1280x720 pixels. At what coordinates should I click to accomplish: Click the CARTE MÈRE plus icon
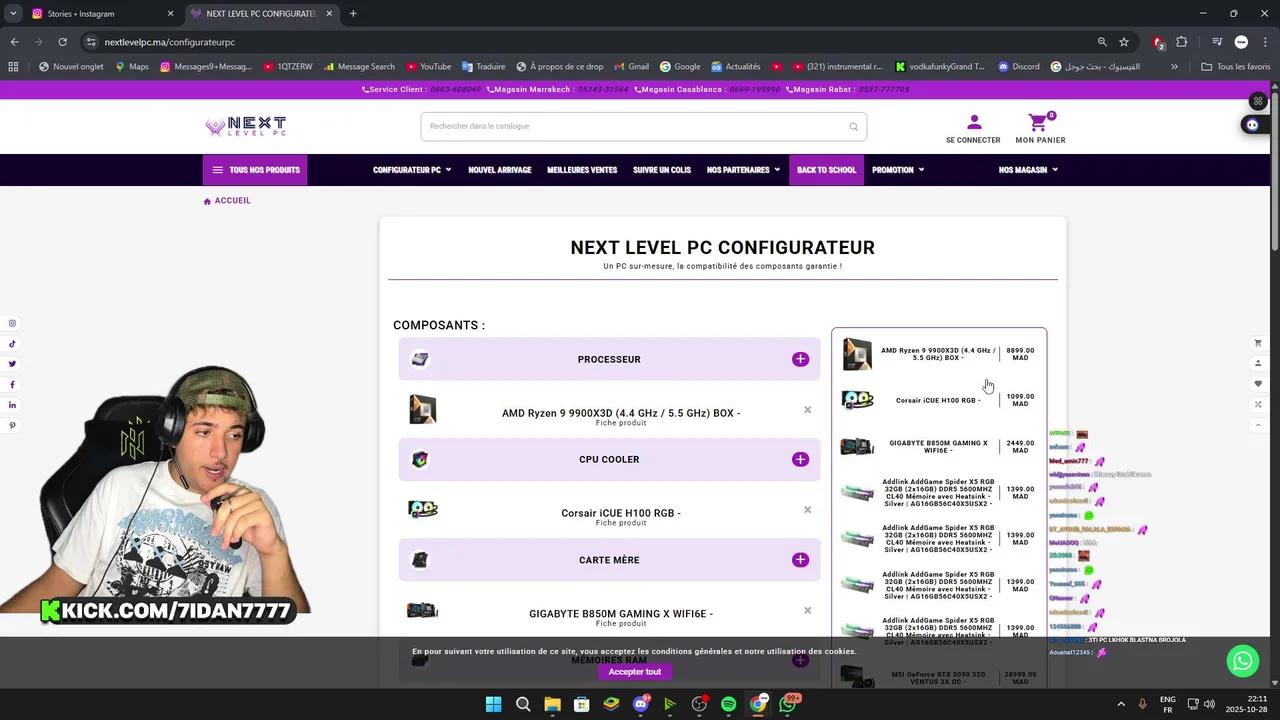pyautogui.click(x=800, y=560)
